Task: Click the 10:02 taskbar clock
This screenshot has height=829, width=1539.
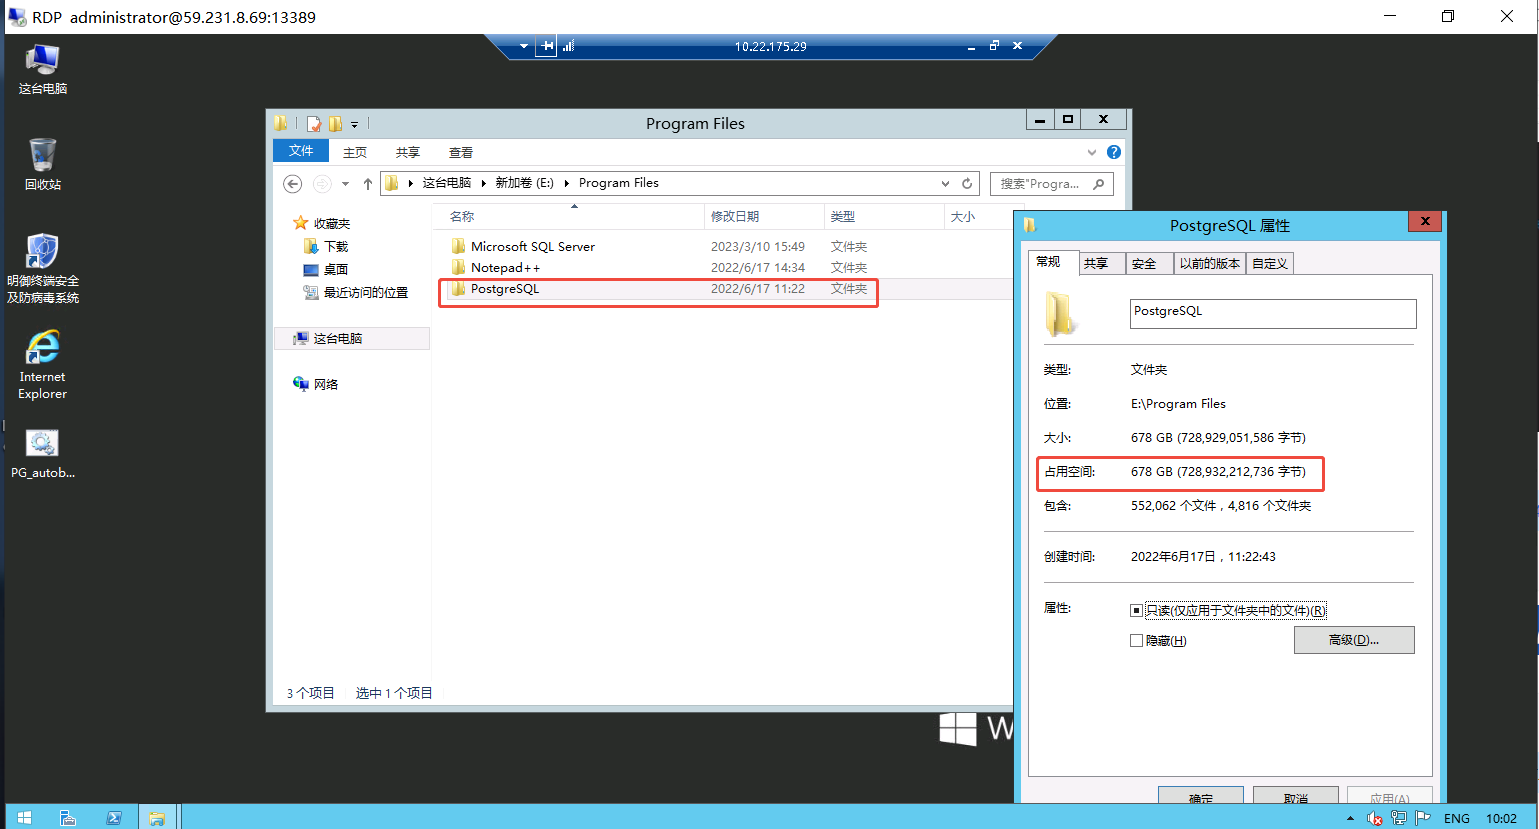Action: coord(1501,818)
